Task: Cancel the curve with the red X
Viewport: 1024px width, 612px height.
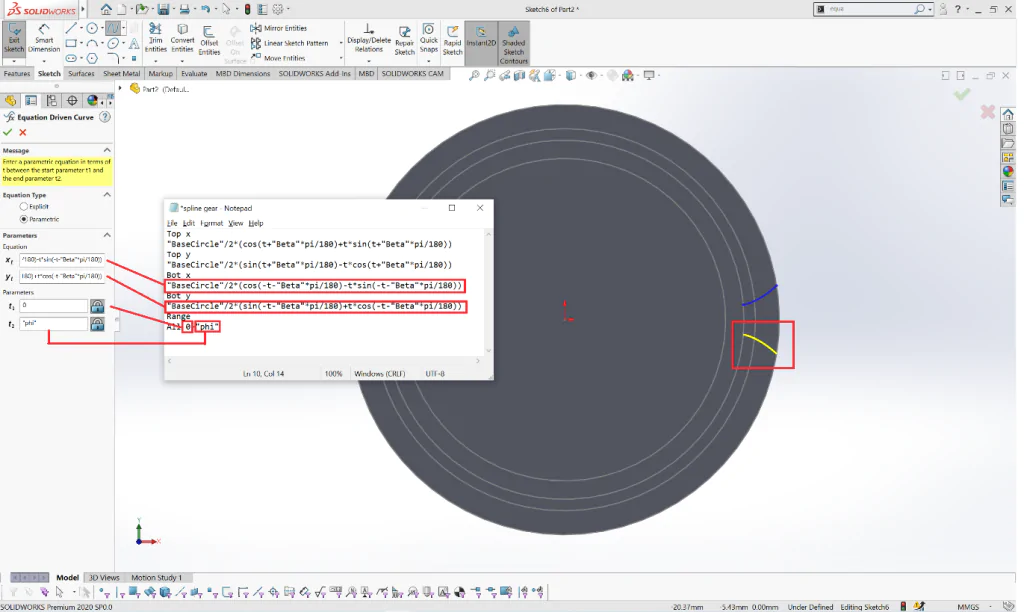Action: coord(23,133)
